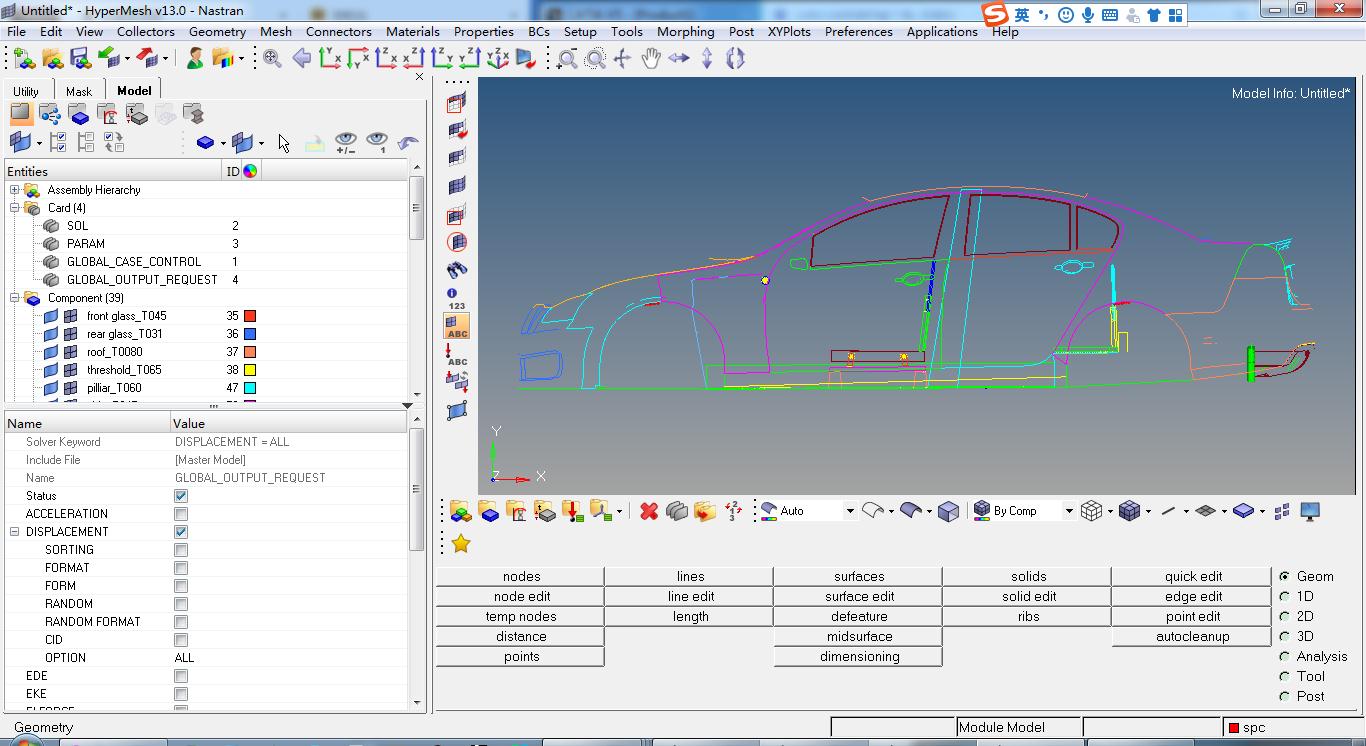This screenshot has width=1366, height=746.
Task: Select the Post radio button
Action: (1285, 696)
